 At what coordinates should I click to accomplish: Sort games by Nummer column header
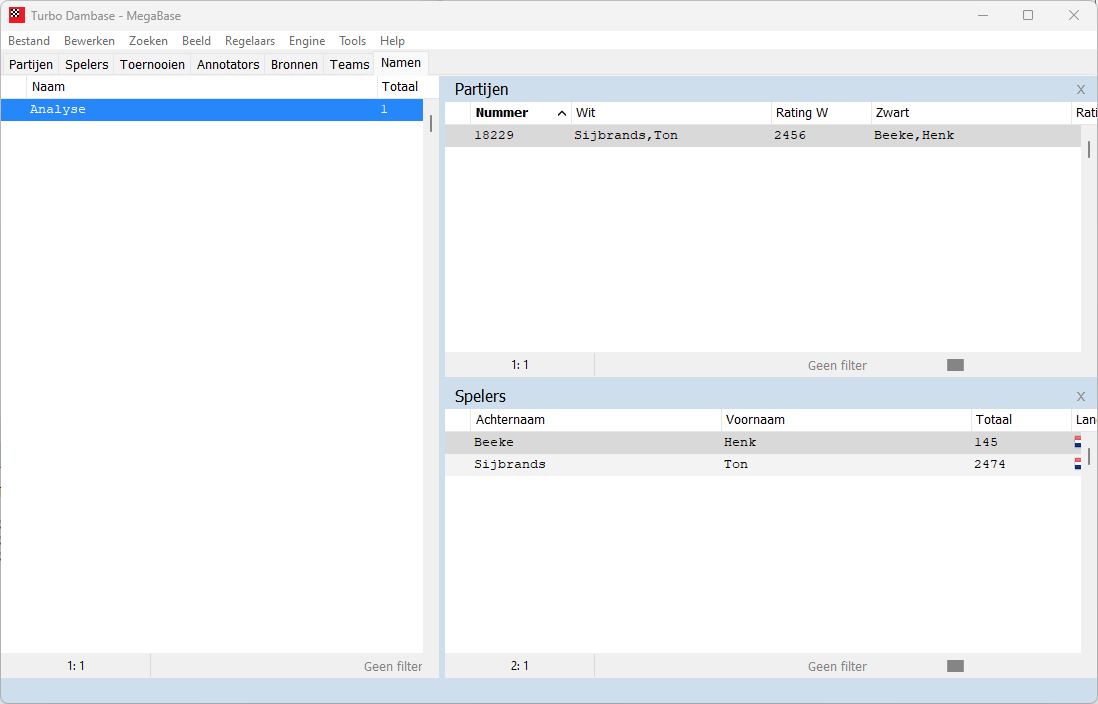pos(520,113)
